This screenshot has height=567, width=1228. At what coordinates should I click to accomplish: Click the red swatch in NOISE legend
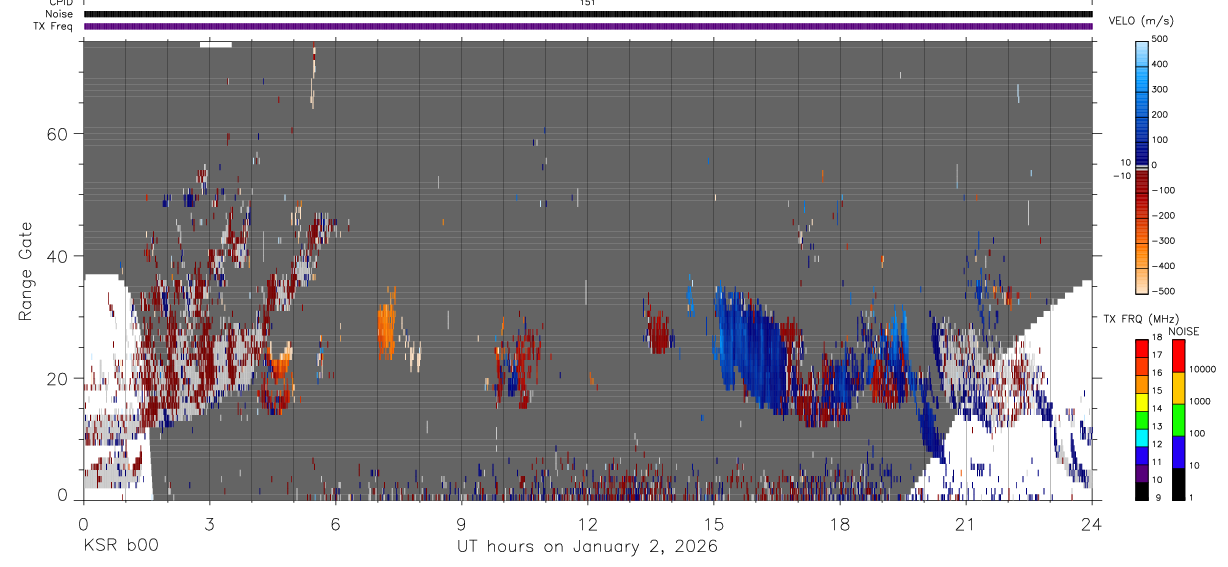(x=1178, y=355)
